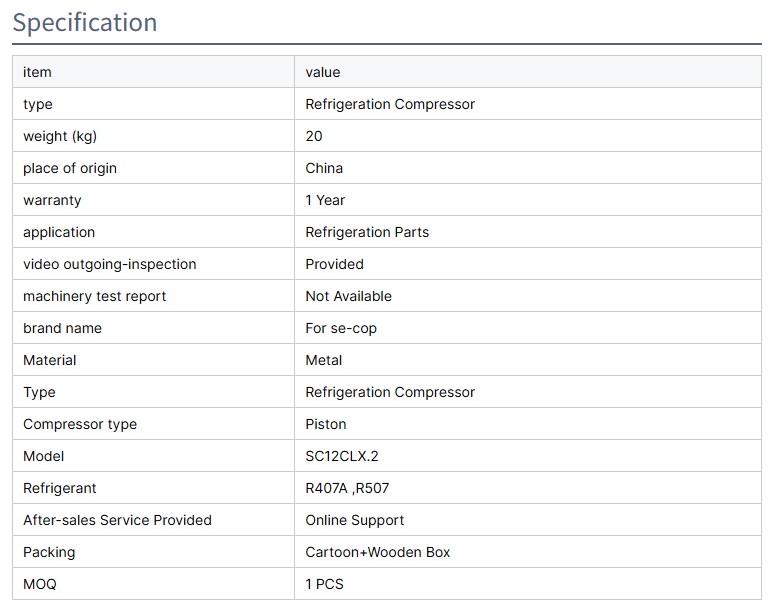The width and height of the screenshot is (772, 609).
Task: Select the 'value' column header cell
Action: point(323,72)
